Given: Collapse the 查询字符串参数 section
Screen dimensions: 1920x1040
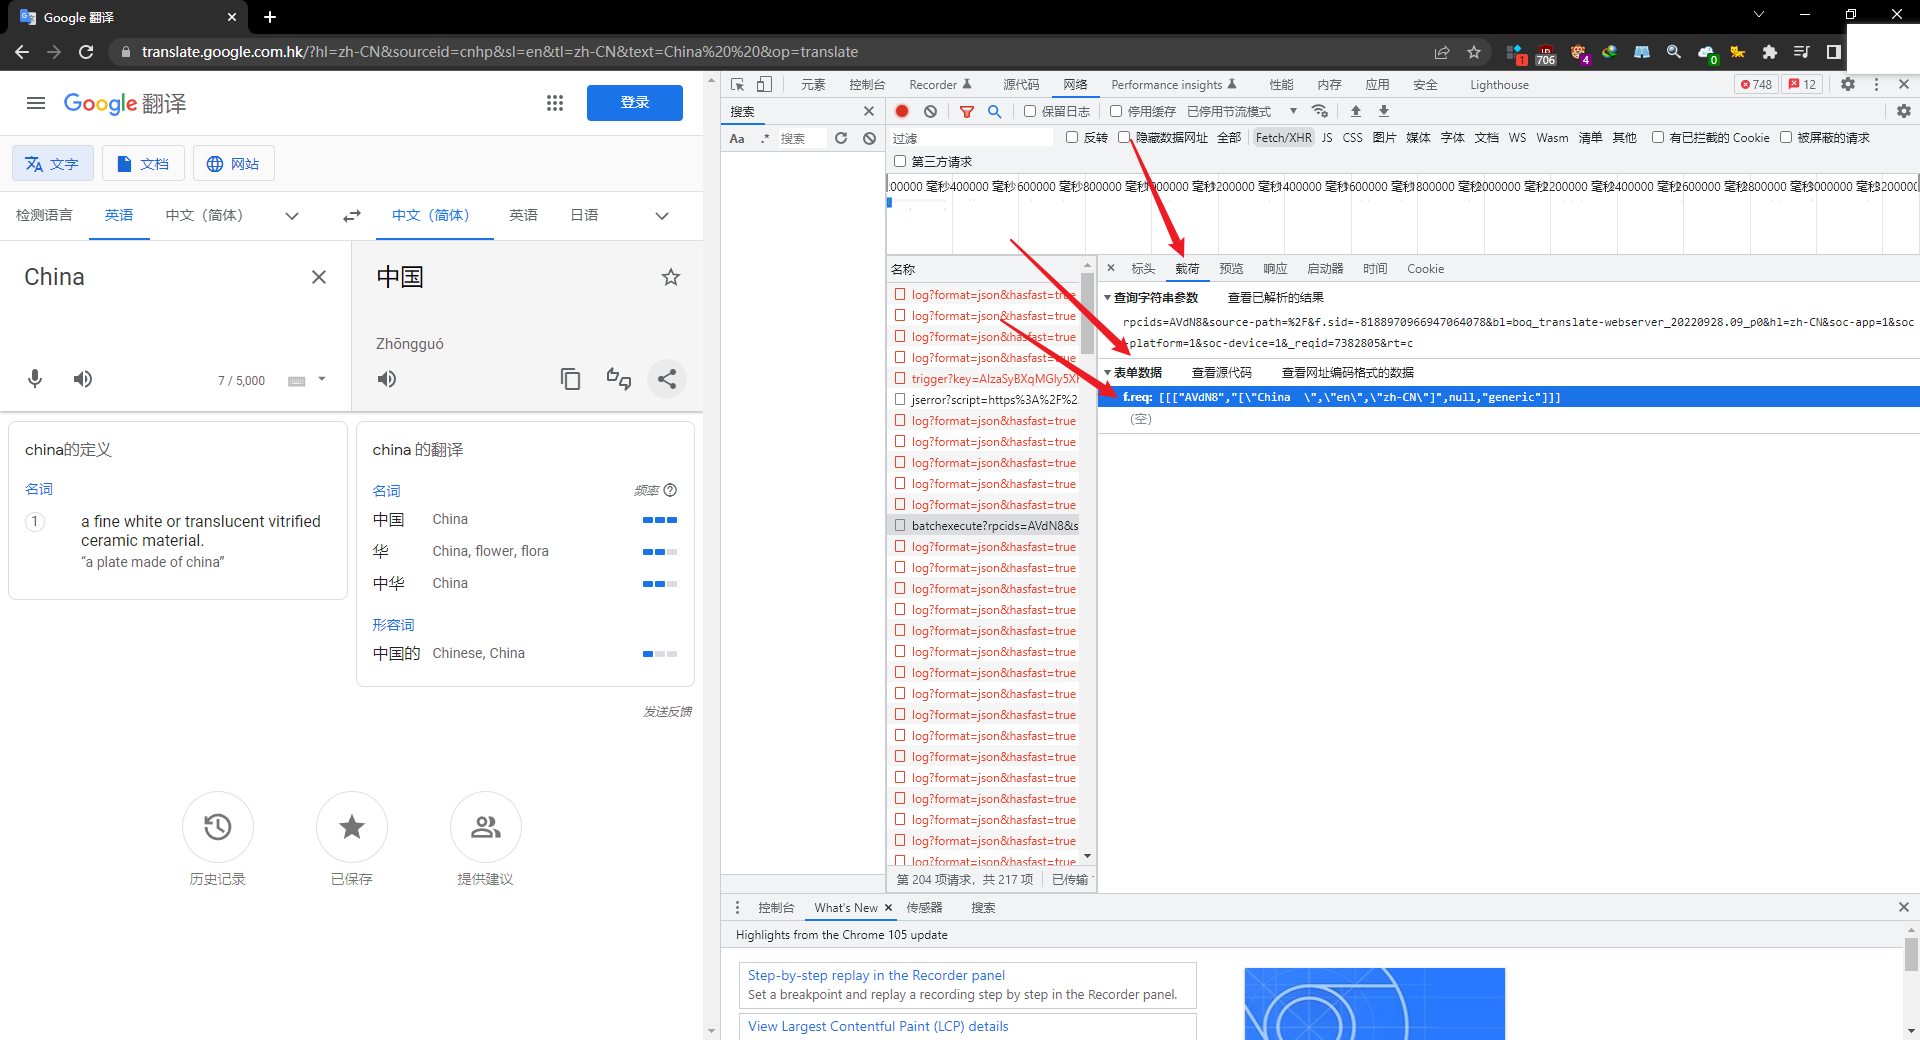Looking at the screenshot, I should tap(1108, 298).
